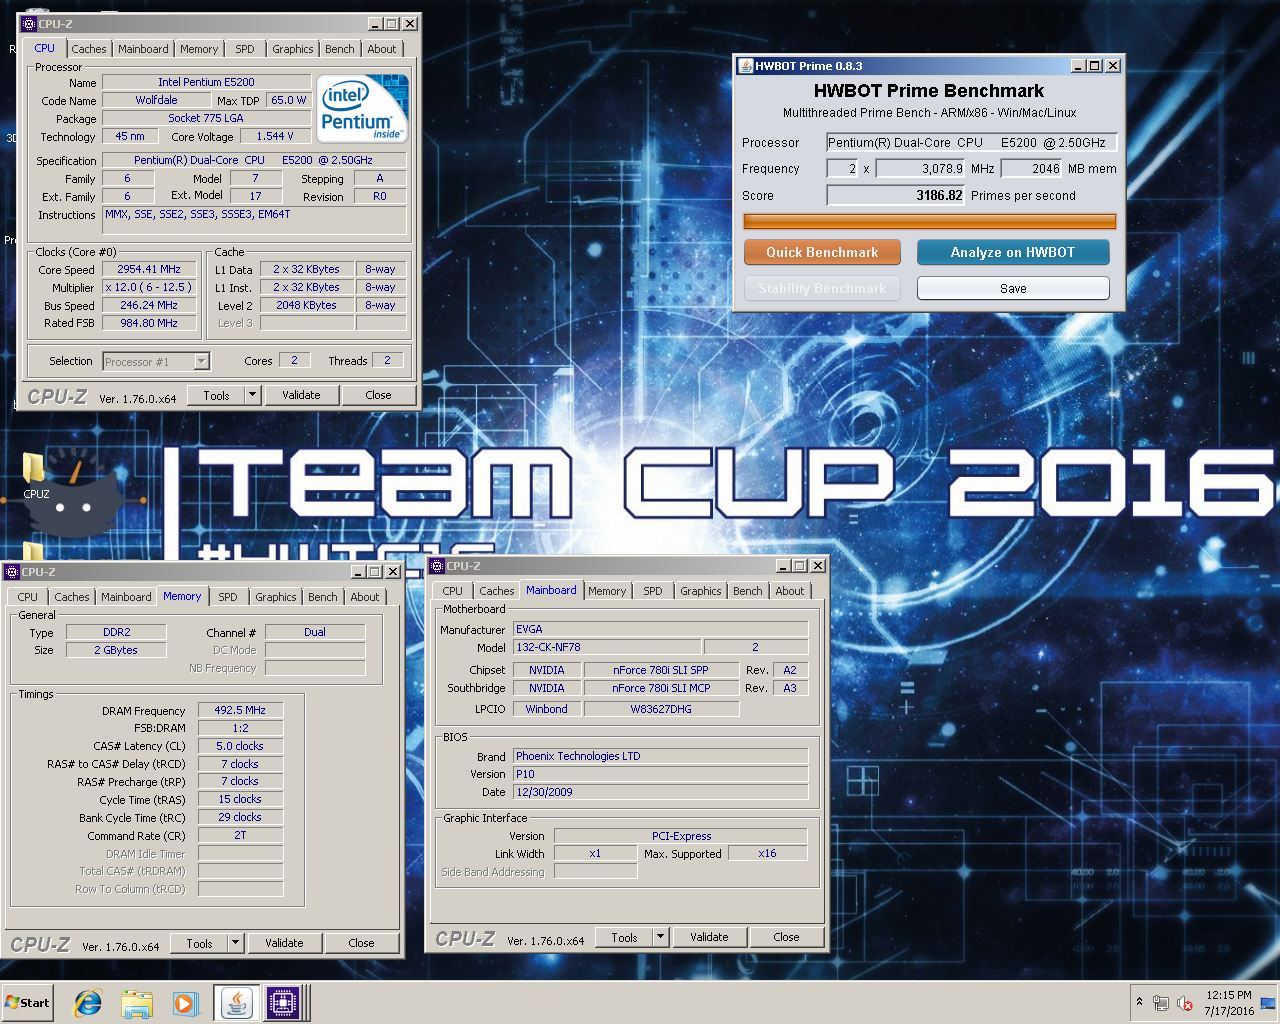Click Close button in CPU window

point(378,395)
